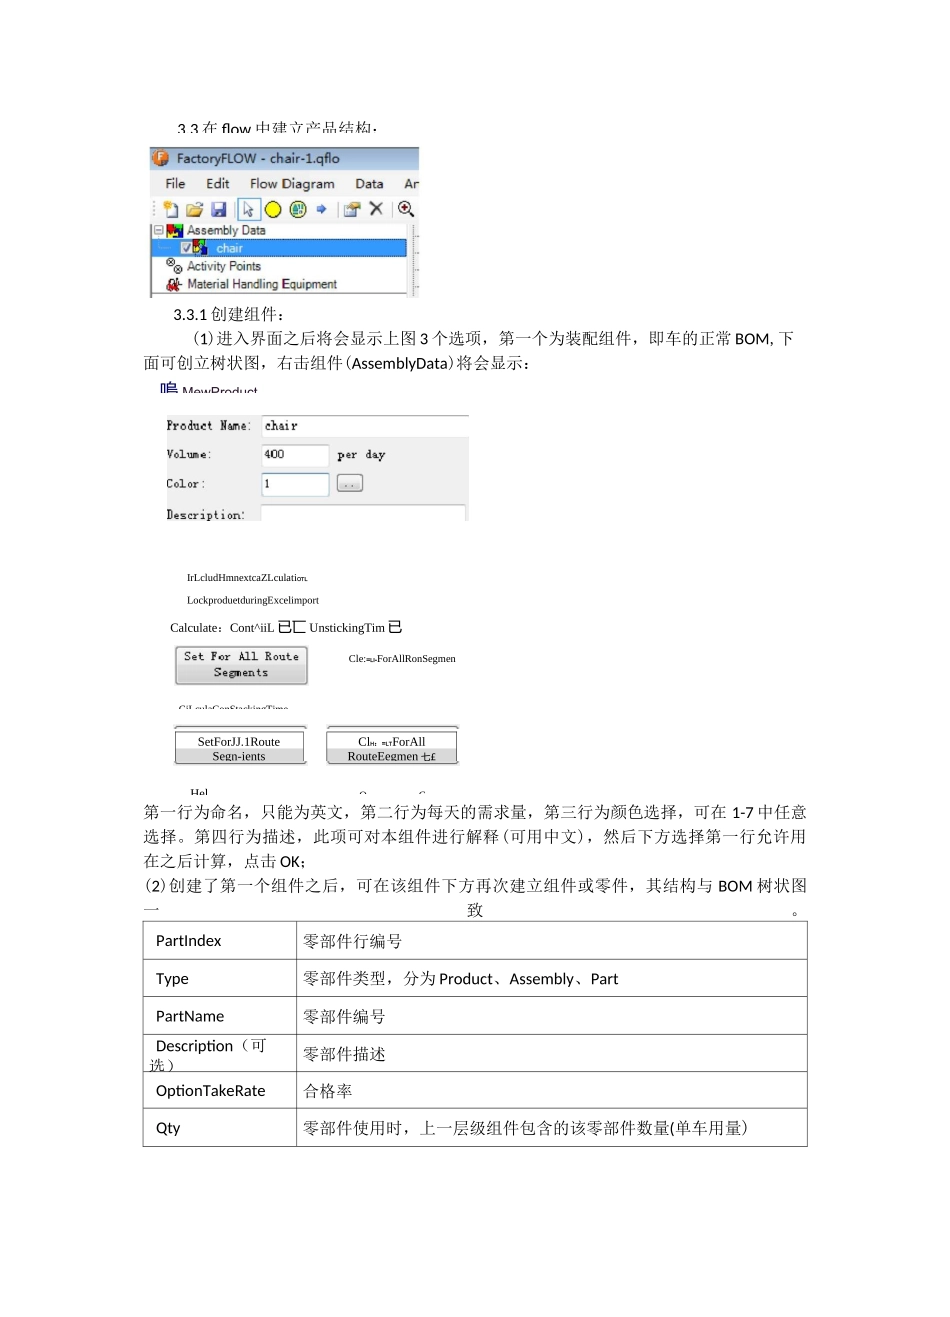This screenshot has height=1317, width=950.
Task: Select Material Handling Equipment tree row
Action: (262, 284)
